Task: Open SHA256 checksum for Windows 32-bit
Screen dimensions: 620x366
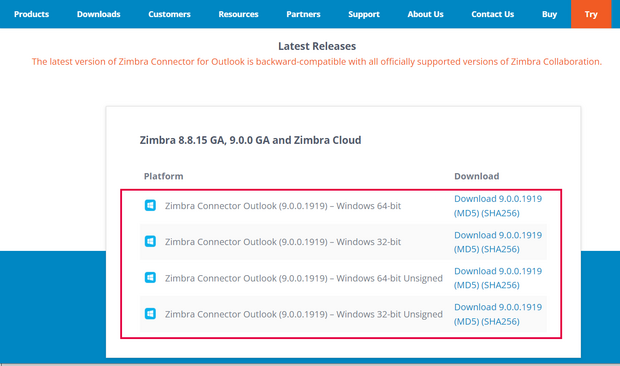Action: click(500, 249)
